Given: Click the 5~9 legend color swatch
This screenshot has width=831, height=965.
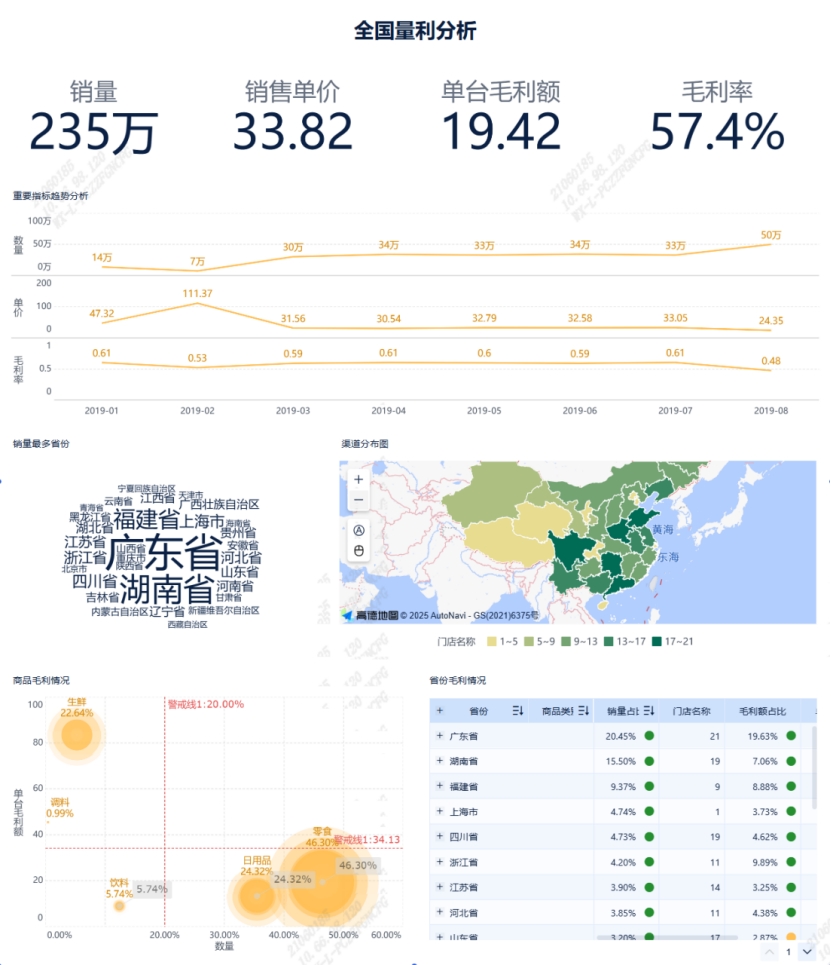Looking at the screenshot, I should pos(528,641).
